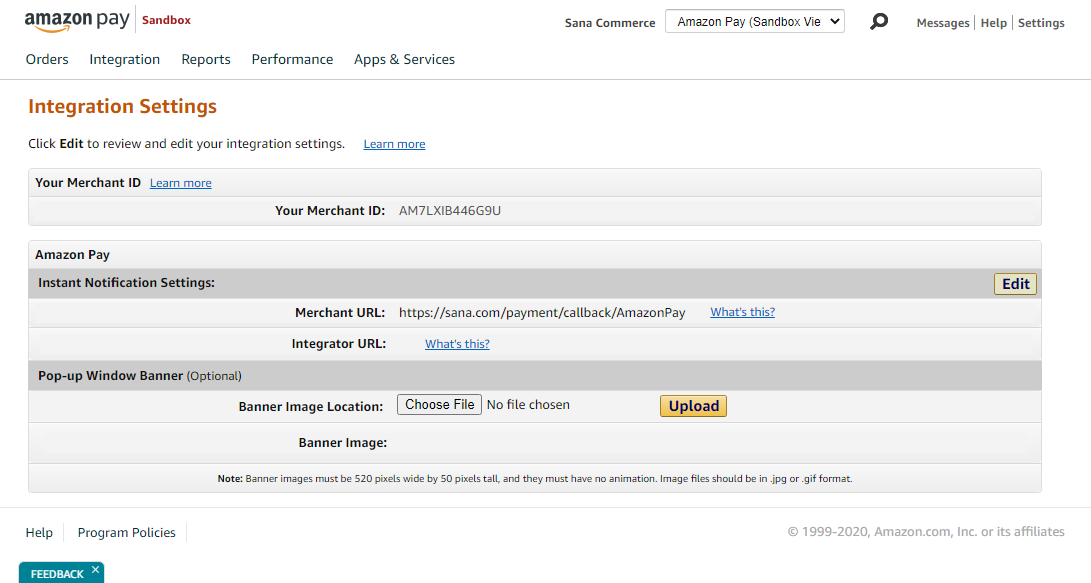The width and height of the screenshot is (1091, 583).
Task: Click the banner image size note text
Action: (535, 479)
